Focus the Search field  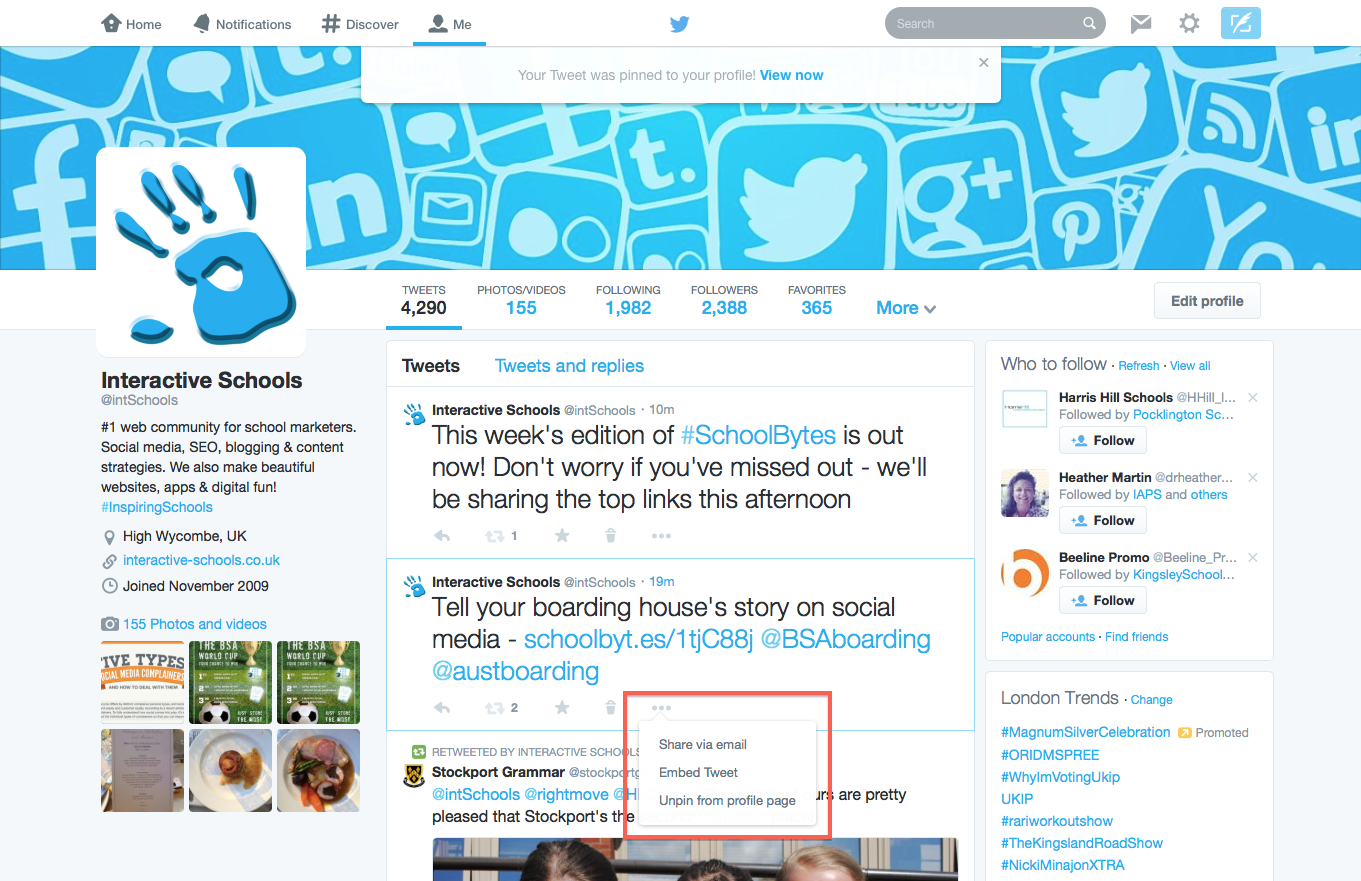point(995,23)
